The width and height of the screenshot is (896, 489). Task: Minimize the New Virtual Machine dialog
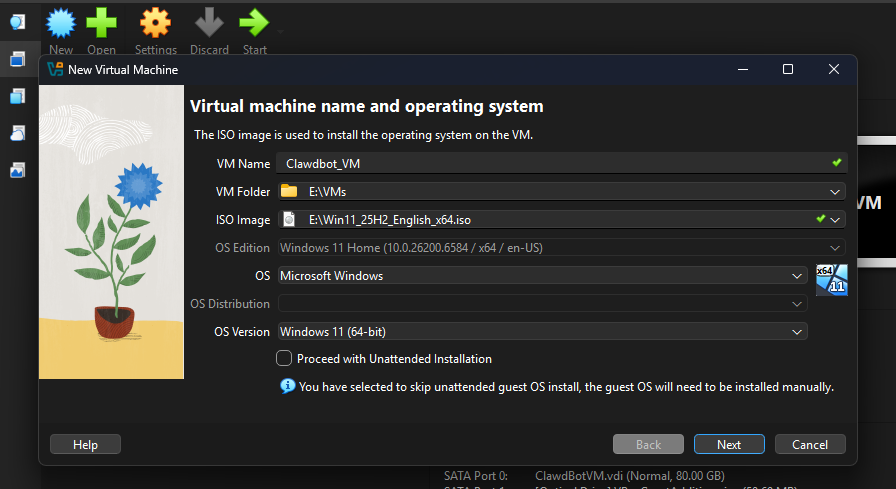click(743, 69)
